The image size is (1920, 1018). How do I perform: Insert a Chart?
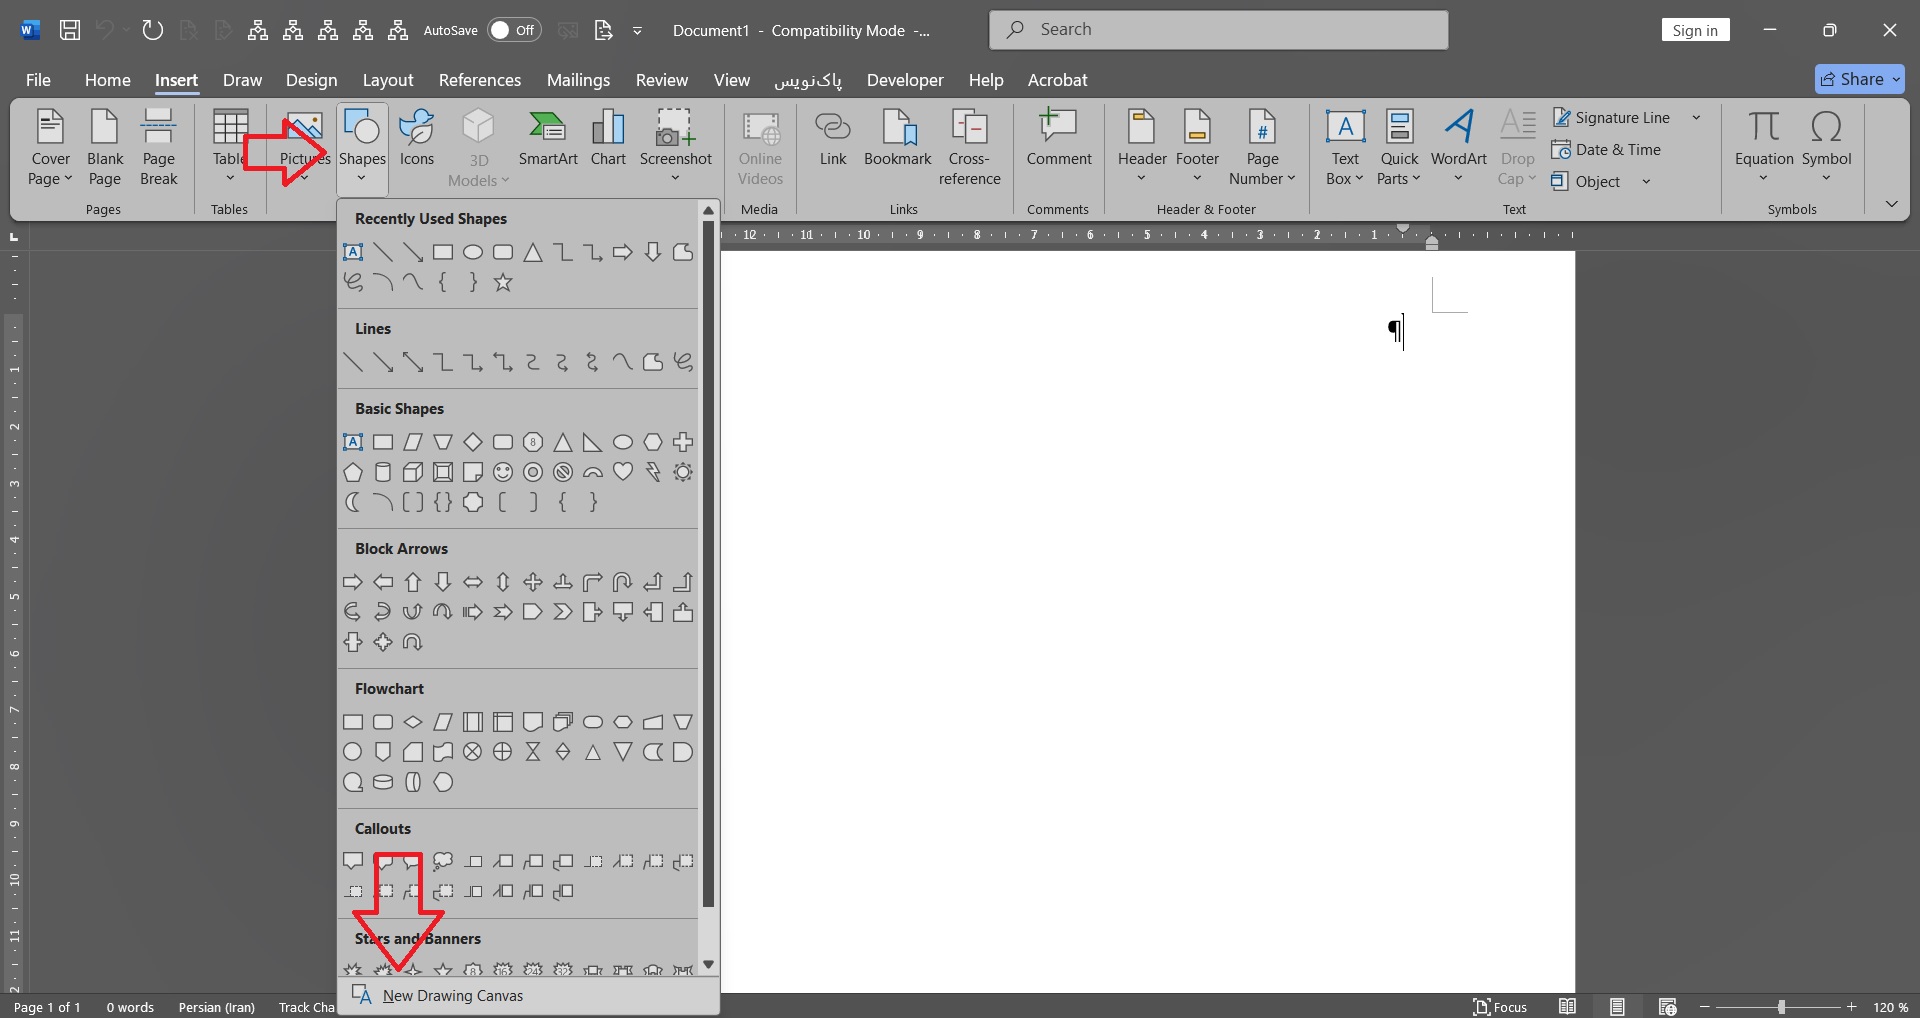tap(608, 140)
